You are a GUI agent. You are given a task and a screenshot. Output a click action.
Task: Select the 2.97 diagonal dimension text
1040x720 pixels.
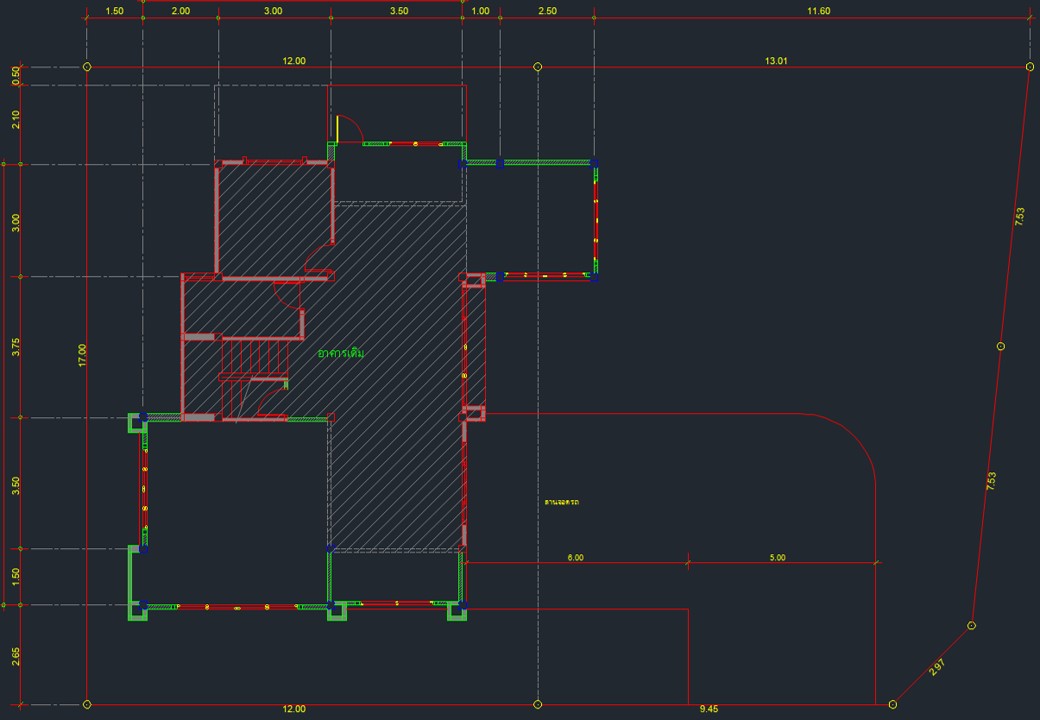(937, 667)
